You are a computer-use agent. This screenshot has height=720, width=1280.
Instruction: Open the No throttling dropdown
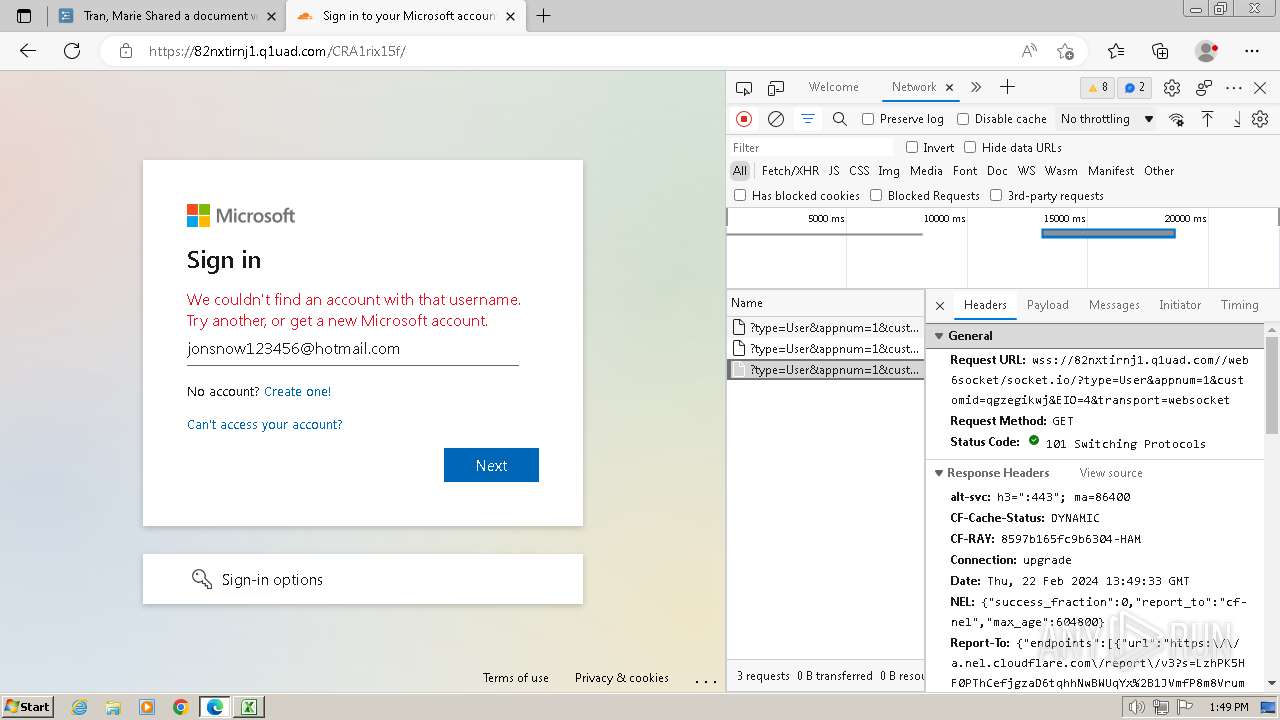pyautogui.click(x=1107, y=119)
